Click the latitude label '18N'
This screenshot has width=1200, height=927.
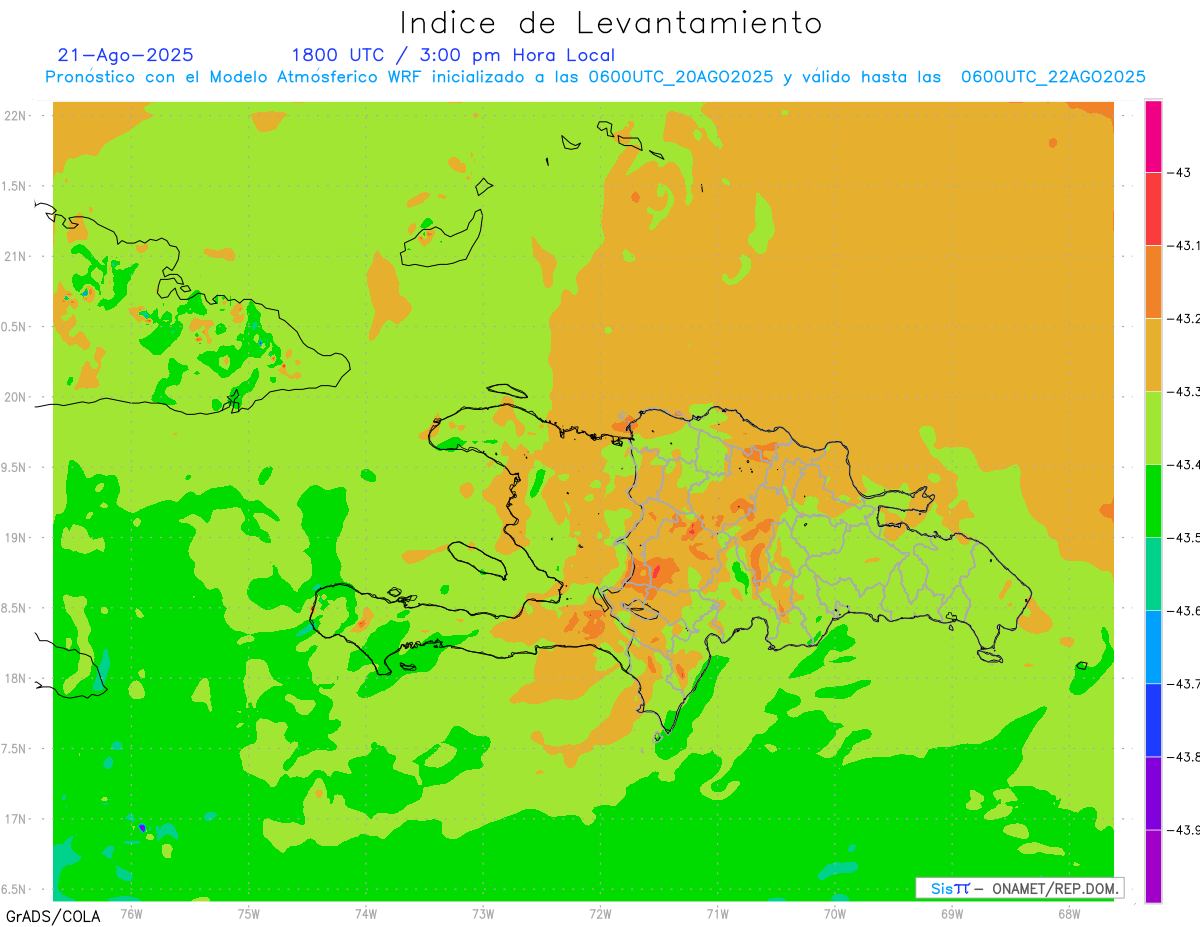pos(15,678)
